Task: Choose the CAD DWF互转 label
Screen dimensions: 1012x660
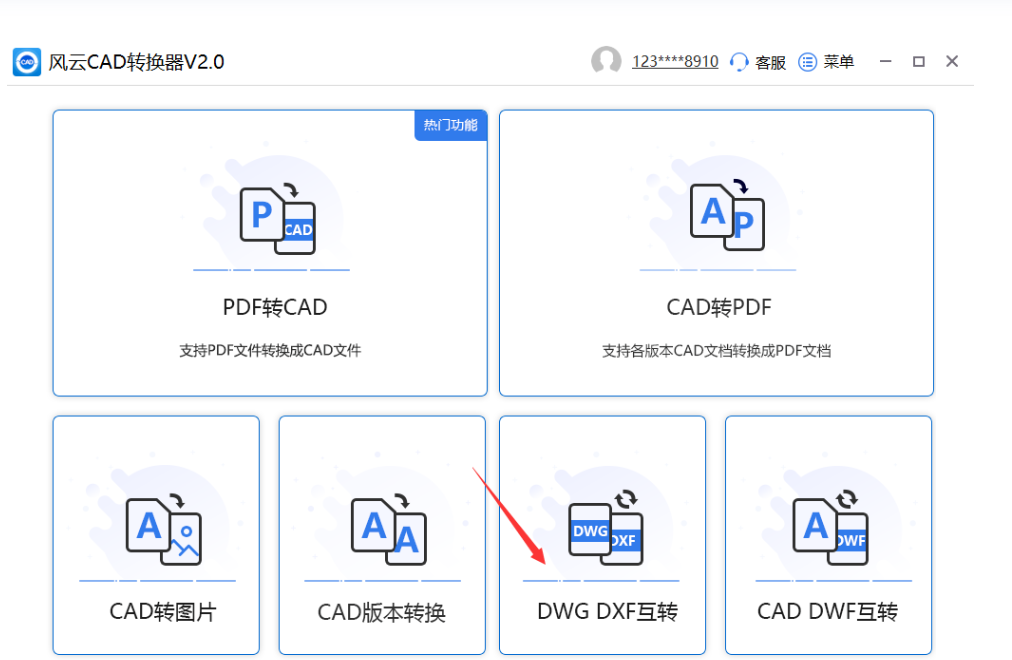Action: coord(827,611)
